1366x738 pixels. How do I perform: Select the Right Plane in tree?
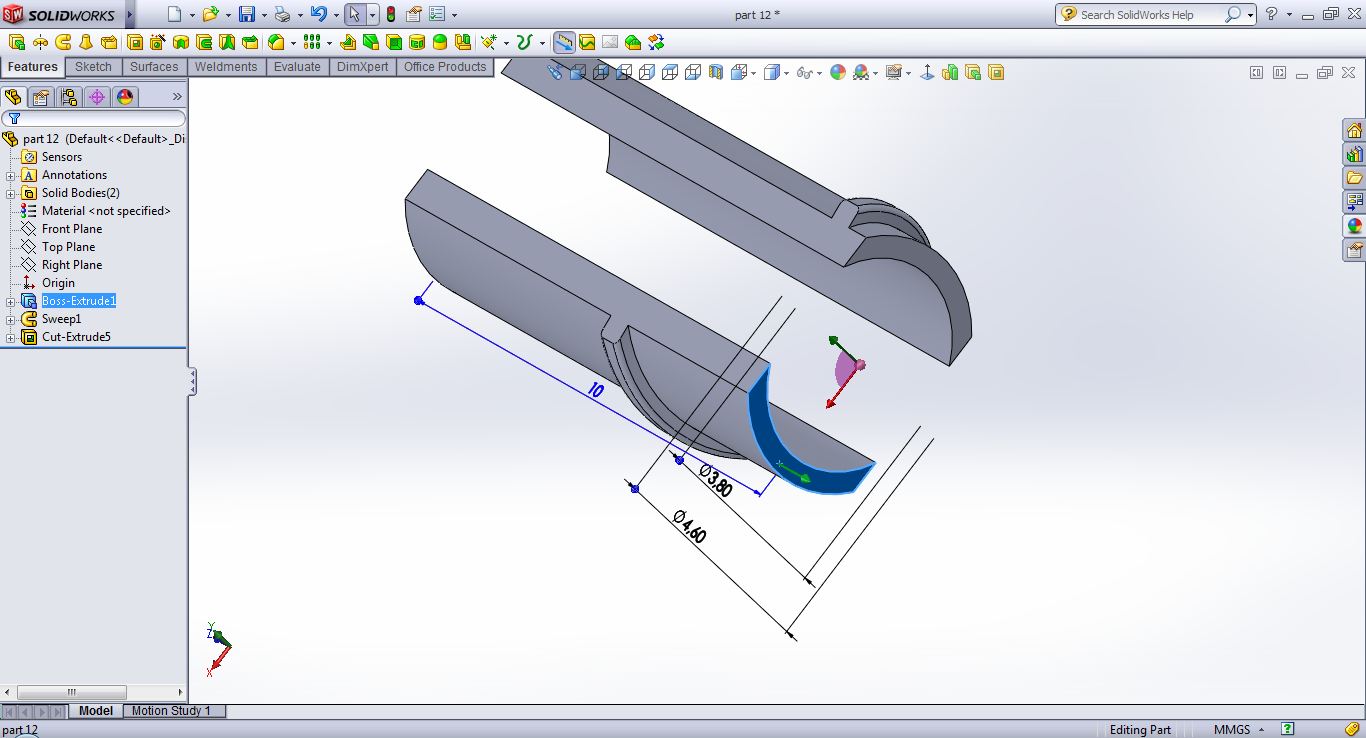[x=72, y=265]
